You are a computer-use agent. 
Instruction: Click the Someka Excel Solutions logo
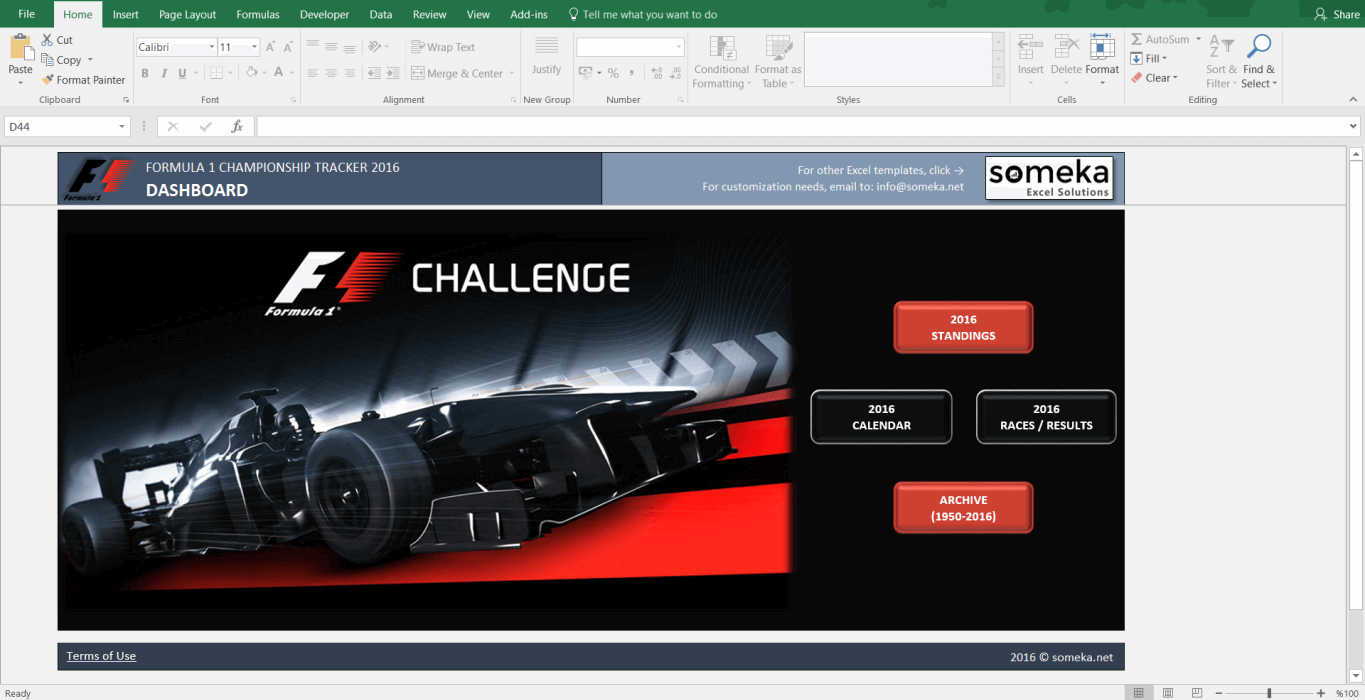1049,177
